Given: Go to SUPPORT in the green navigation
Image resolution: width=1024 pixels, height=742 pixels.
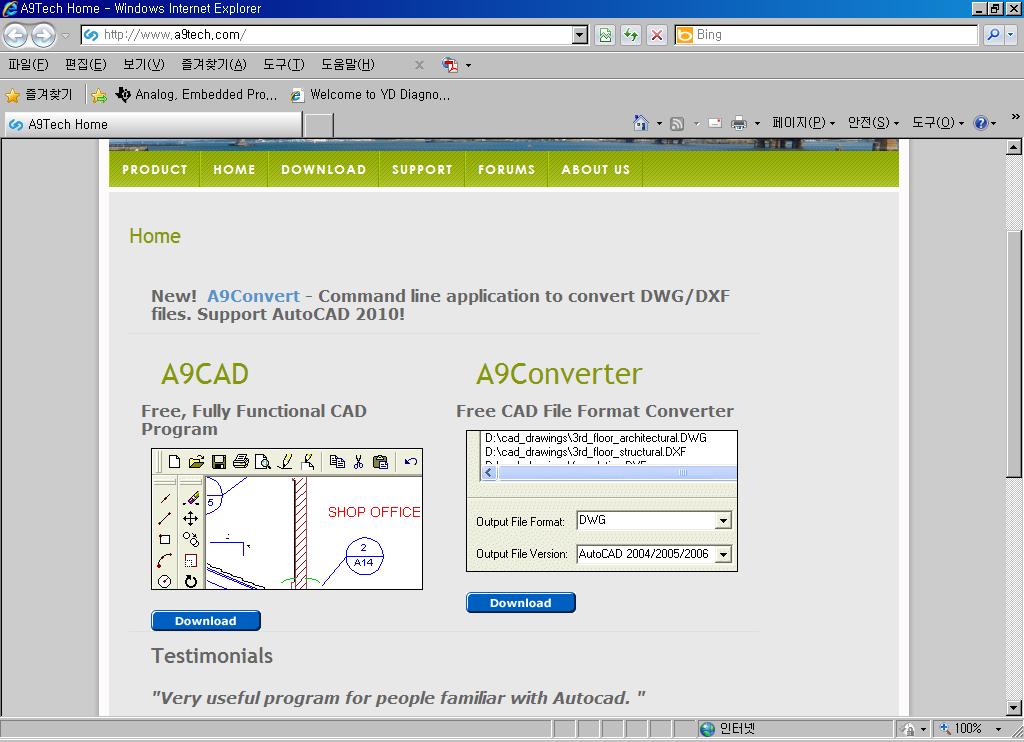Looking at the screenshot, I should click(x=422, y=169).
